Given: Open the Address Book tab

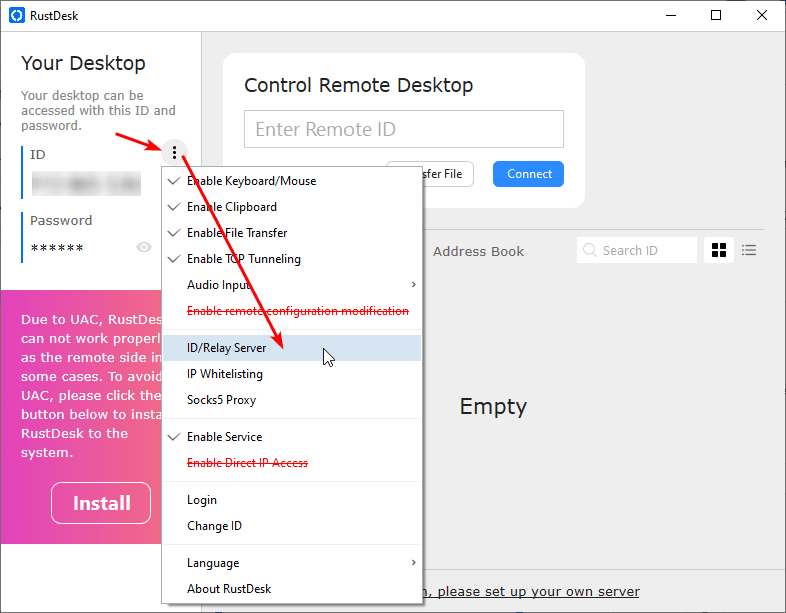Looking at the screenshot, I should click(478, 251).
